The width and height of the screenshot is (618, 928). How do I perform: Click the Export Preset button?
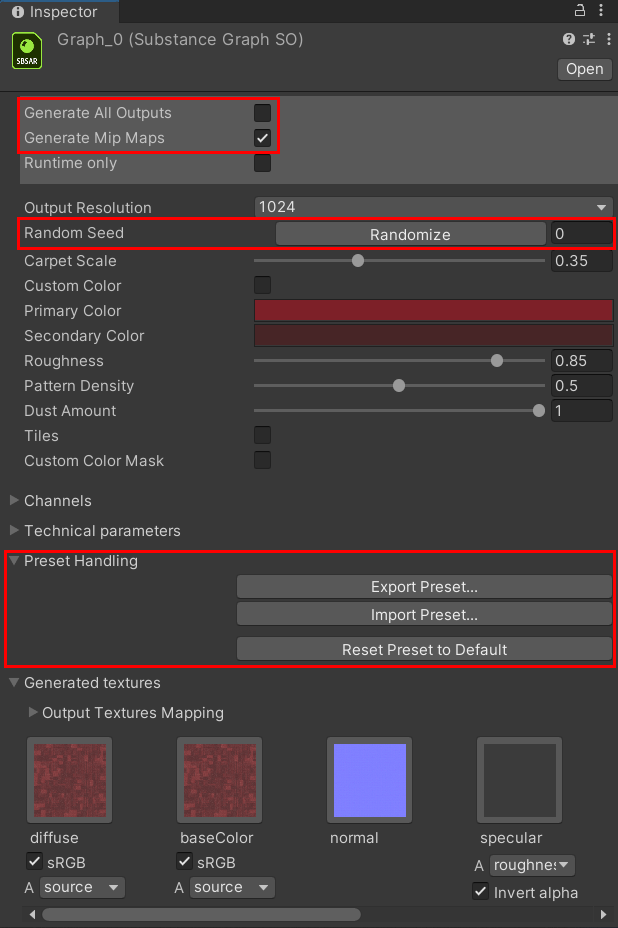point(424,587)
